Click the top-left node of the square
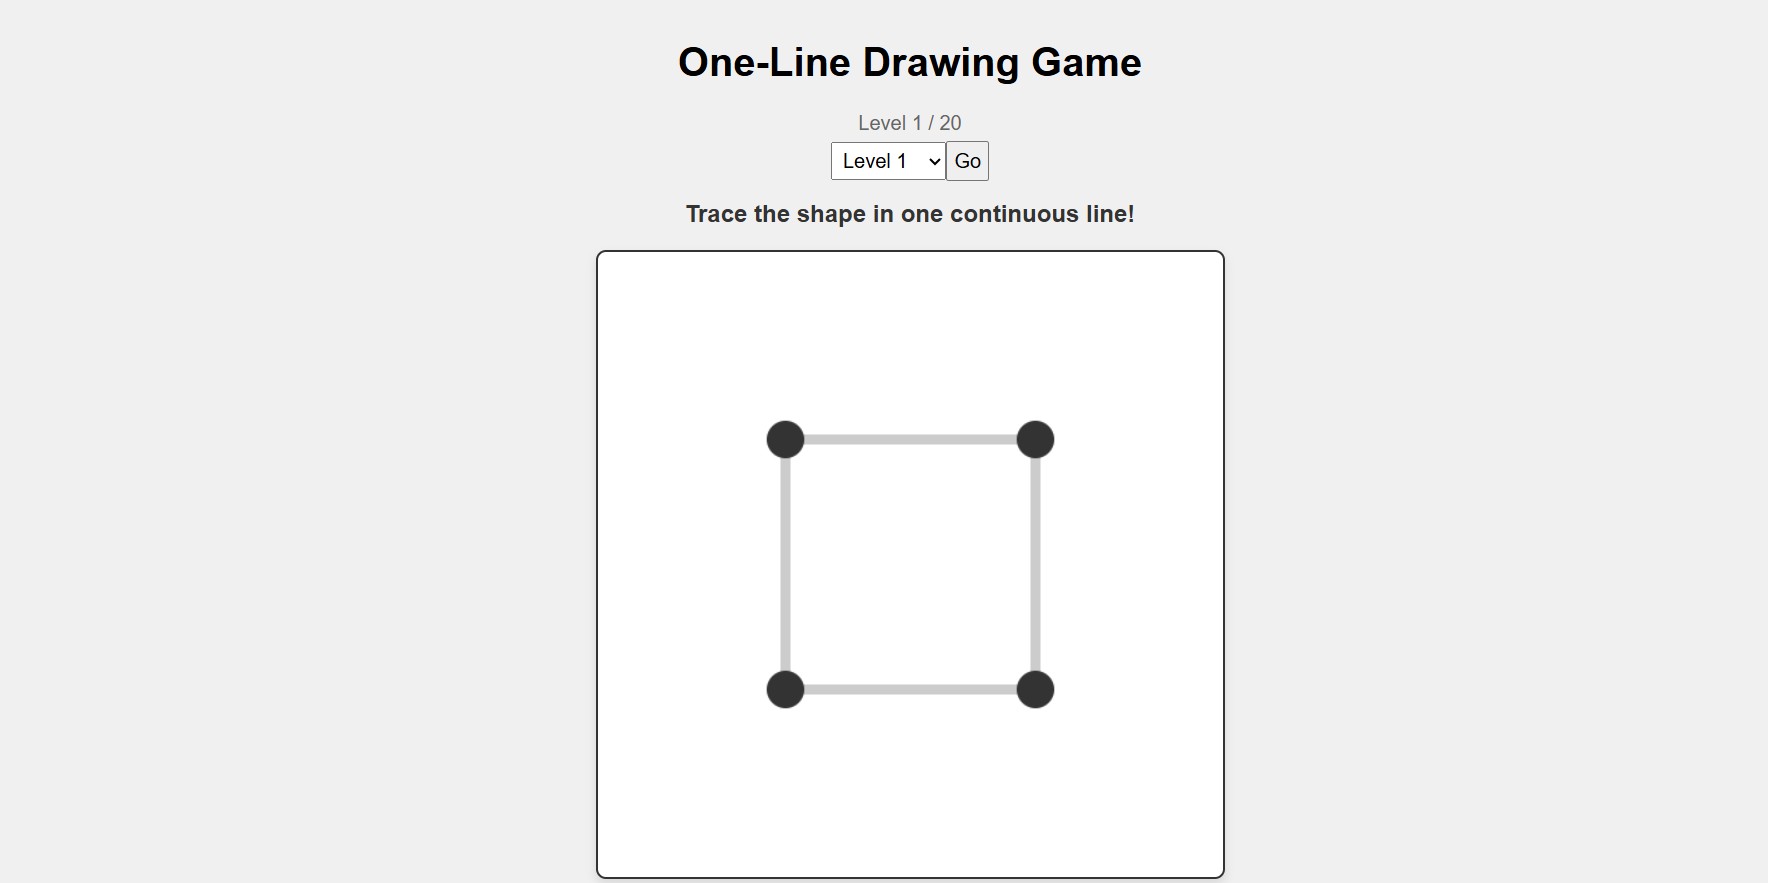 (785, 439)
